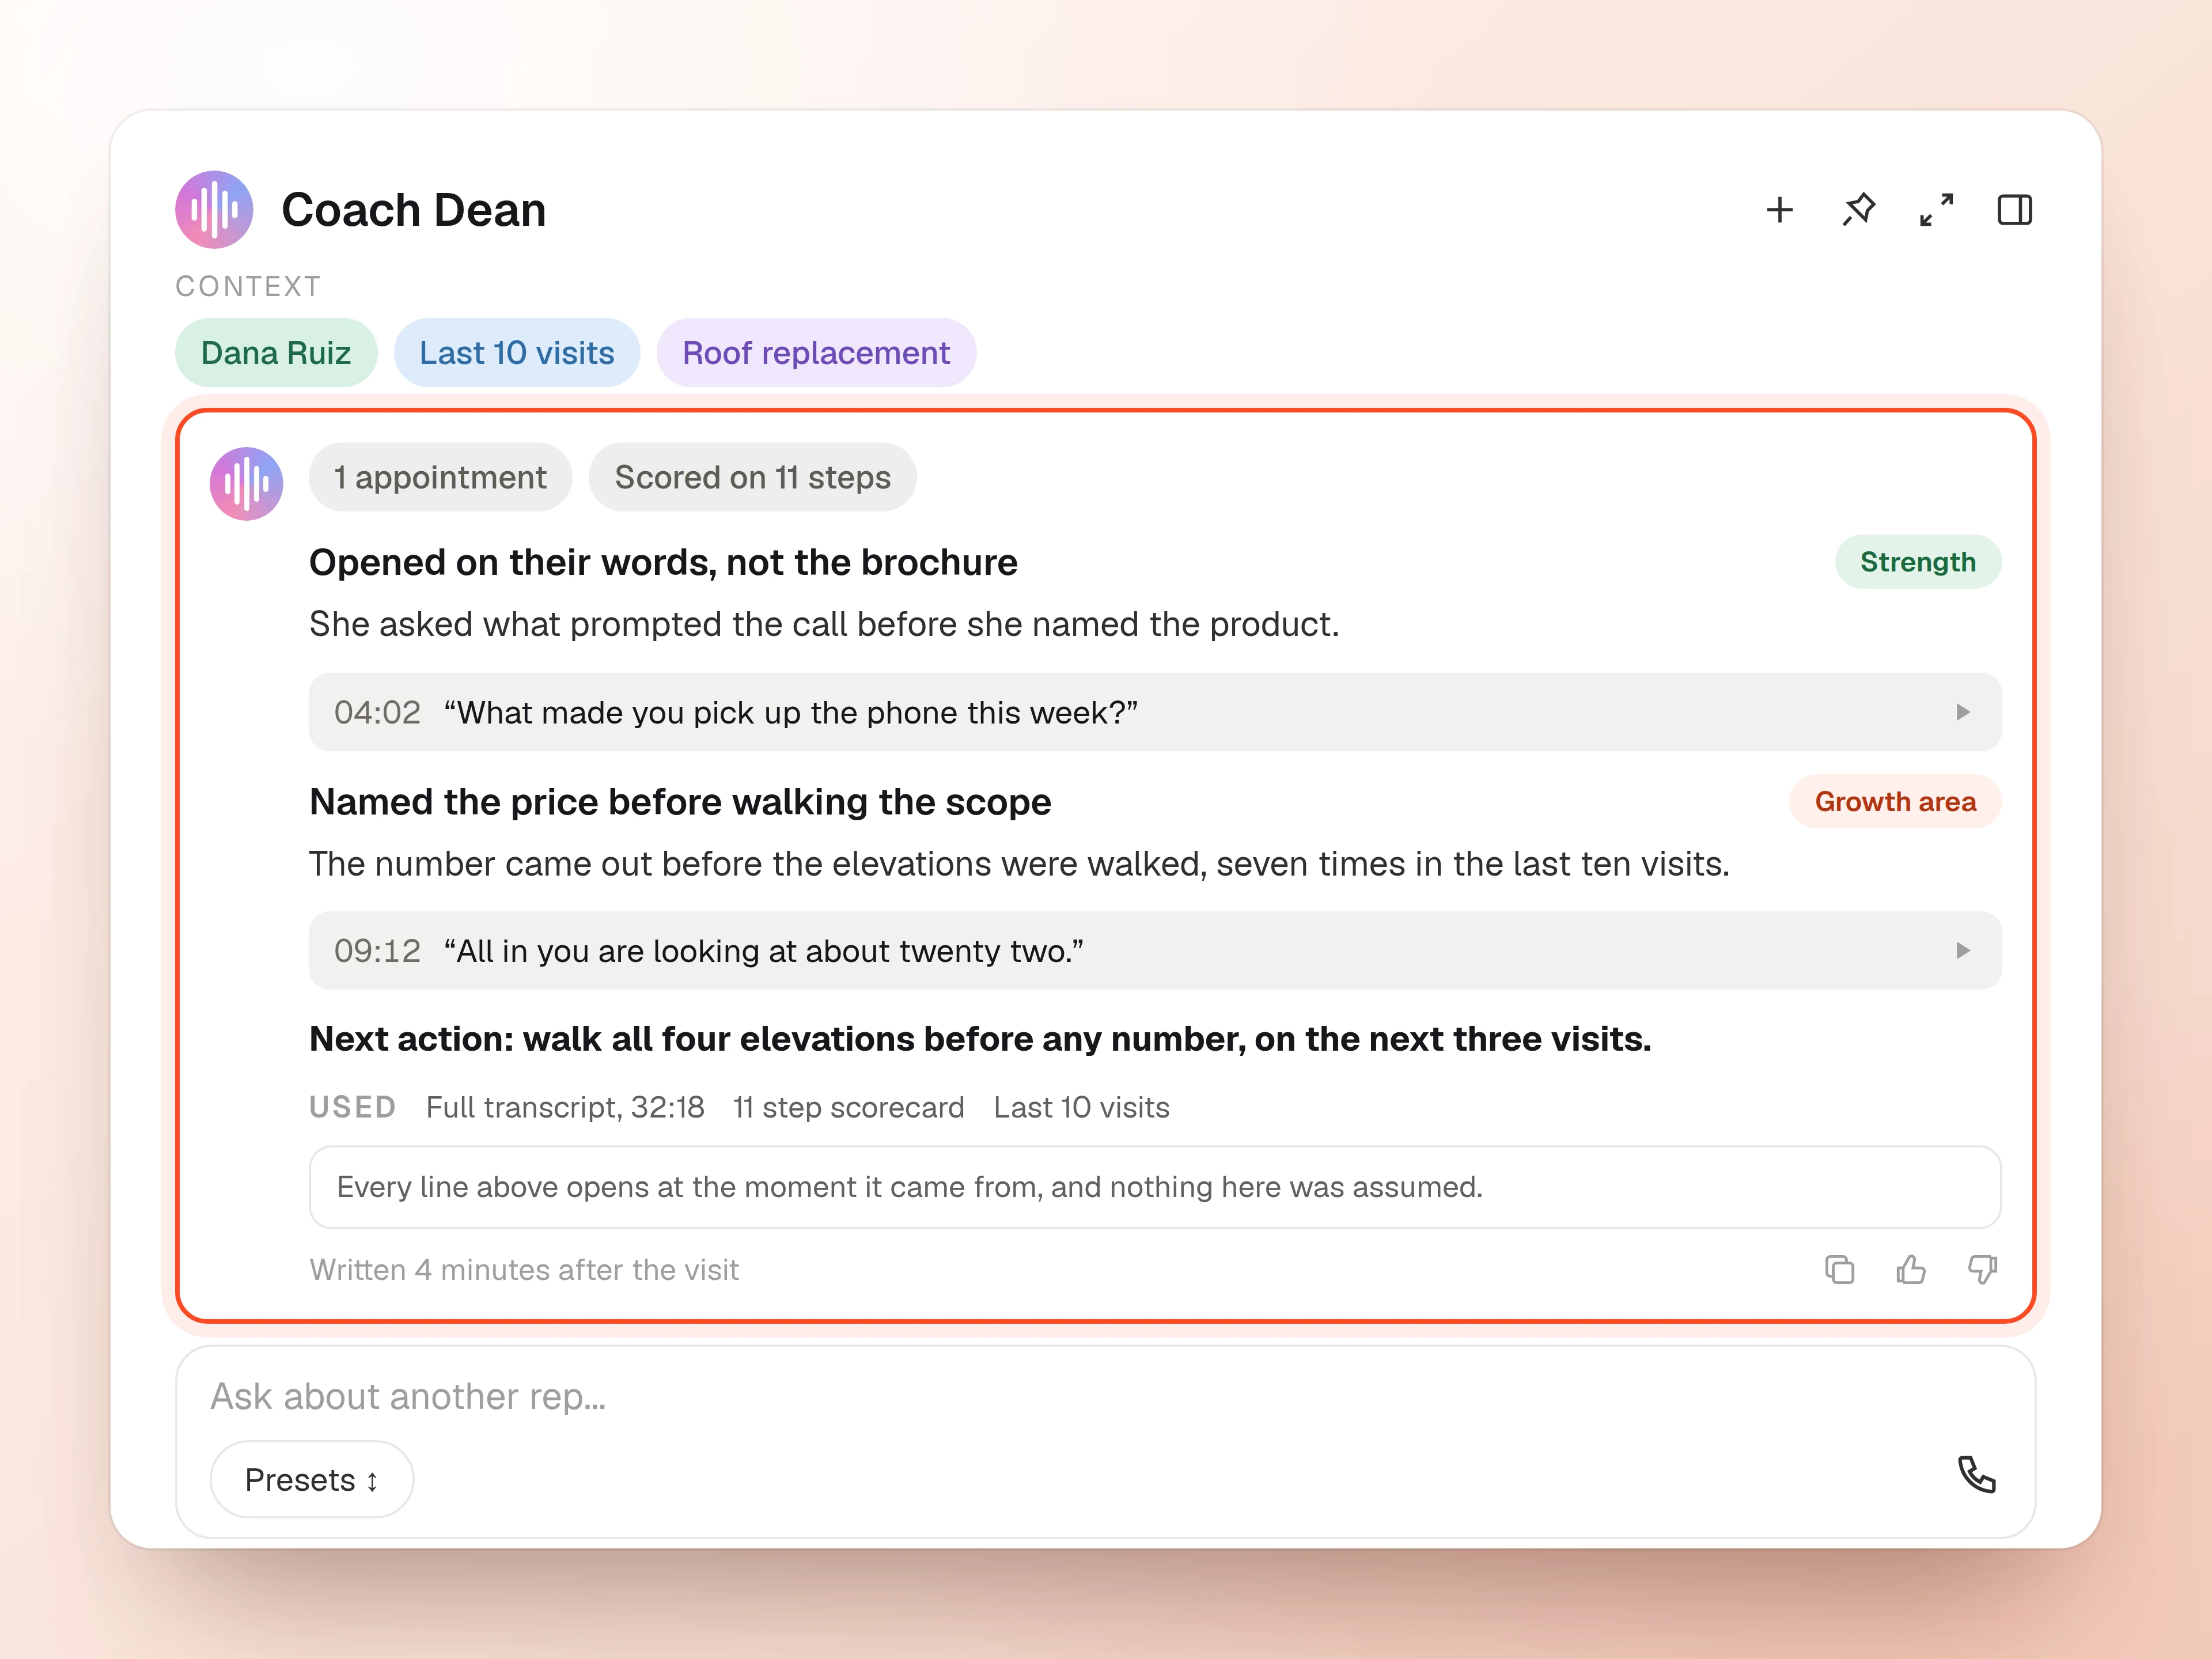Click the 09:12 timestamp
The height and width of the screenshot is (1659, 2212).
coord(377,950)
